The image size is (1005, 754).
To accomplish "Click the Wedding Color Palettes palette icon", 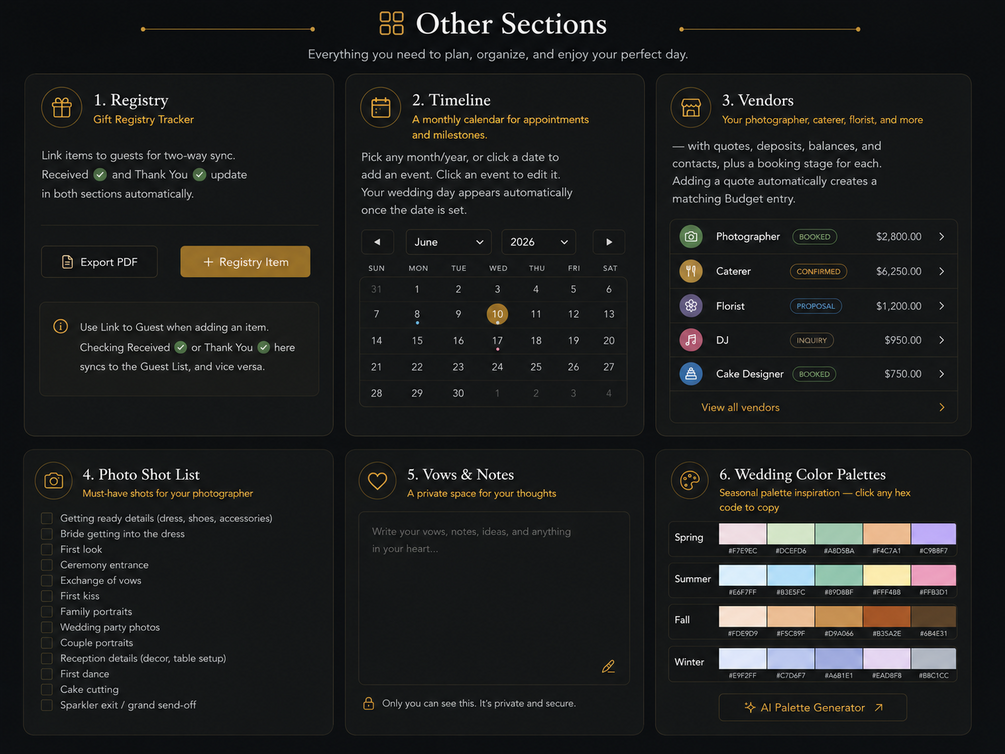I will click(x=690, y=480).
